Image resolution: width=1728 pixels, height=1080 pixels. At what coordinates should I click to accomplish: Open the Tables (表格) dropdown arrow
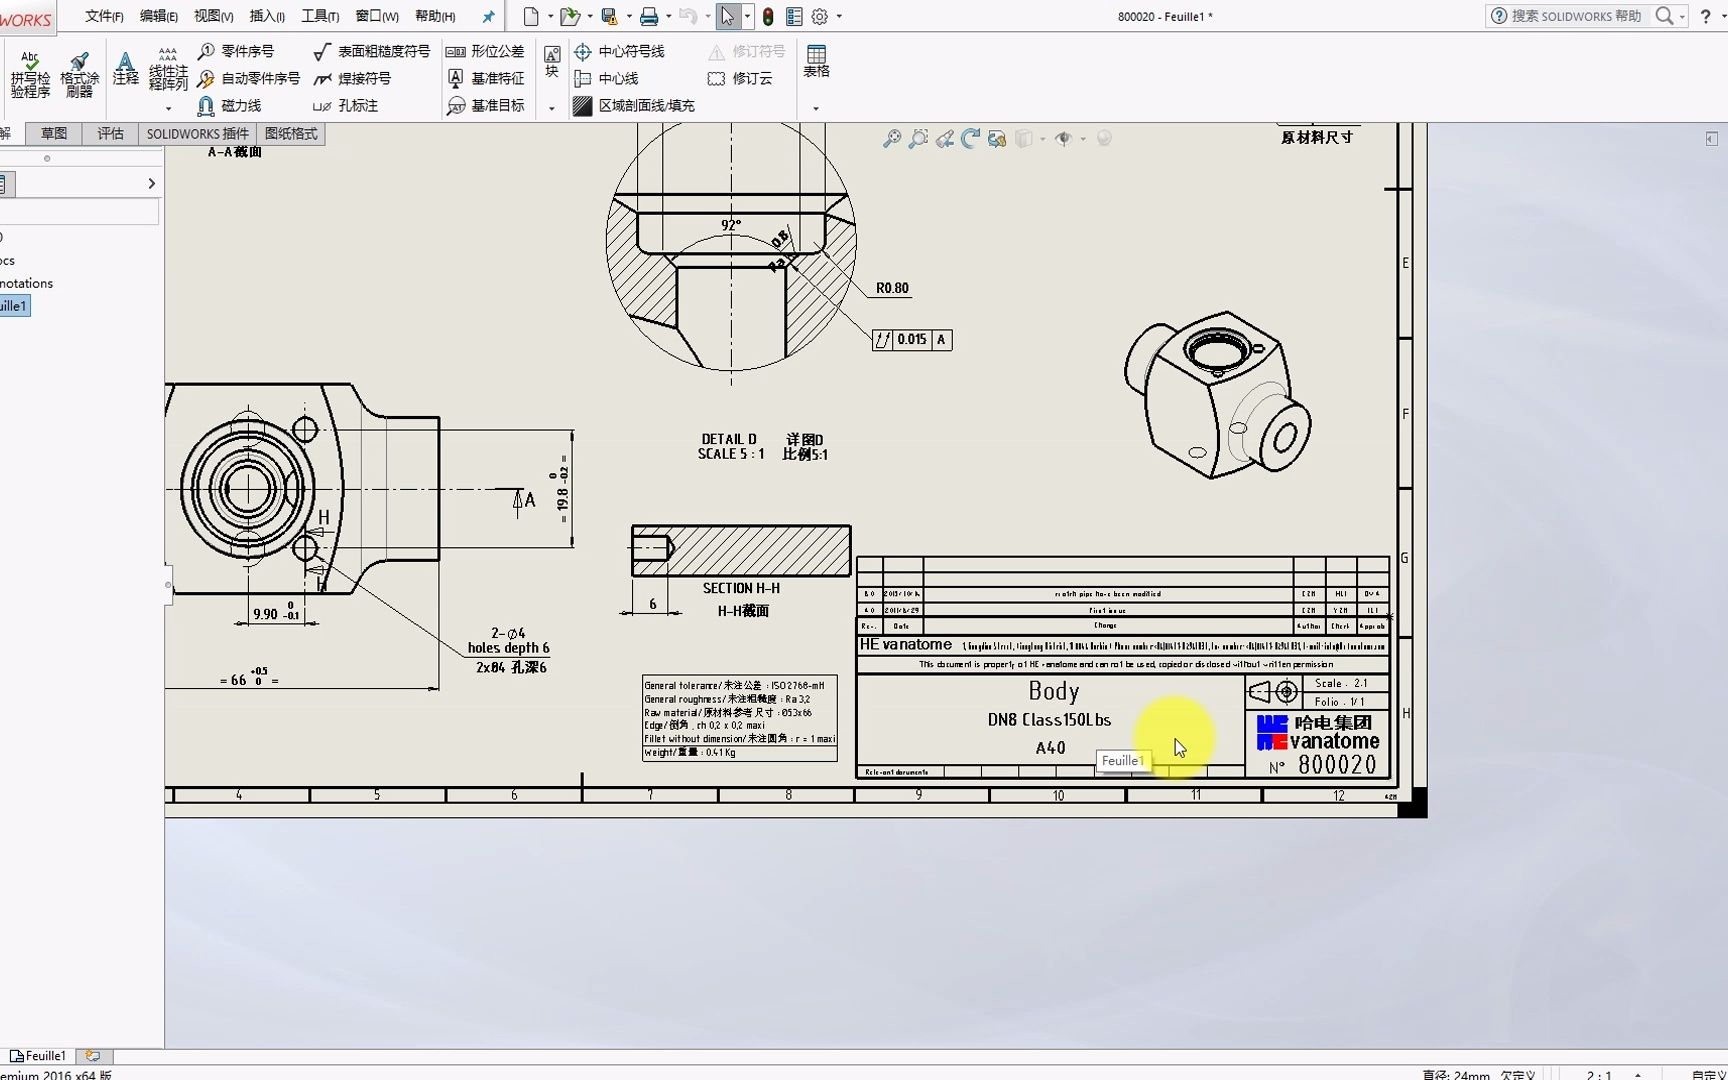(x=816, y=108)
